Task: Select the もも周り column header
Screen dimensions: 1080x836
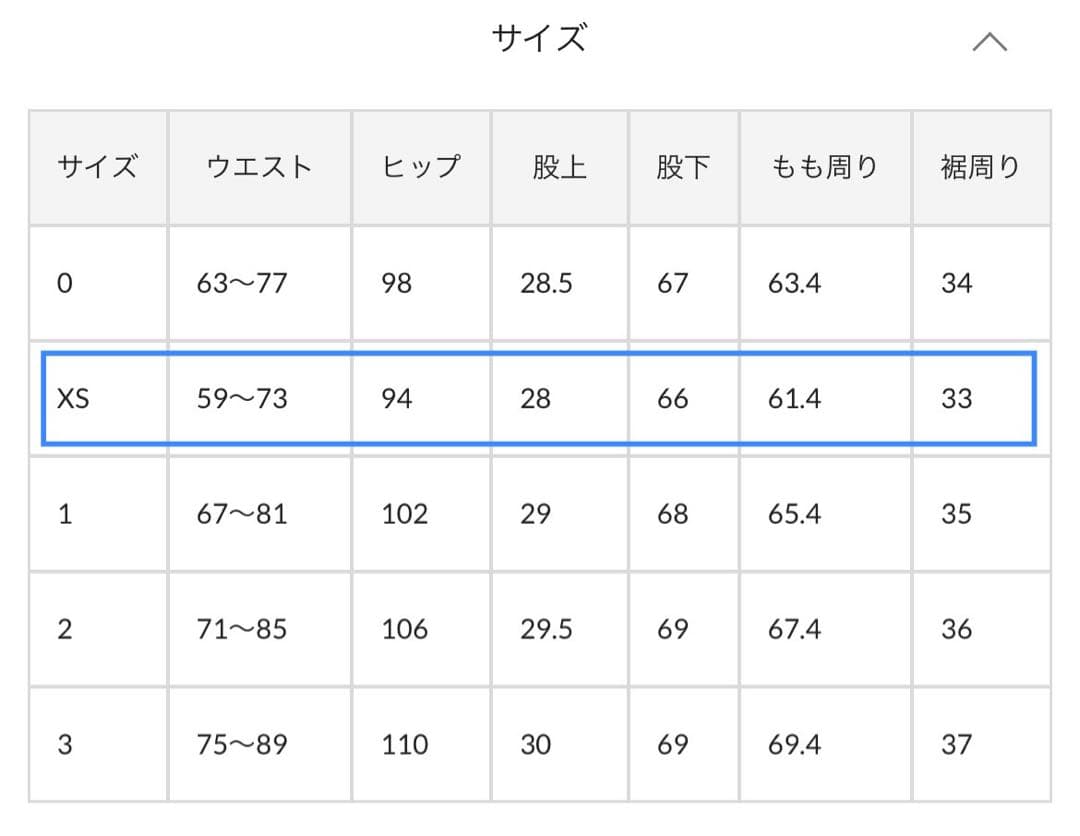Action: tap(824, 166)
